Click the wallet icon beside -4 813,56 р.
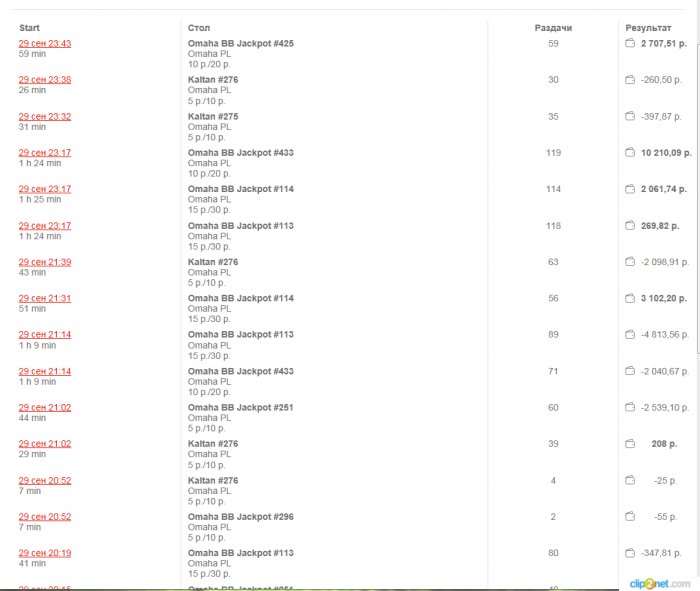 point(629,334)
